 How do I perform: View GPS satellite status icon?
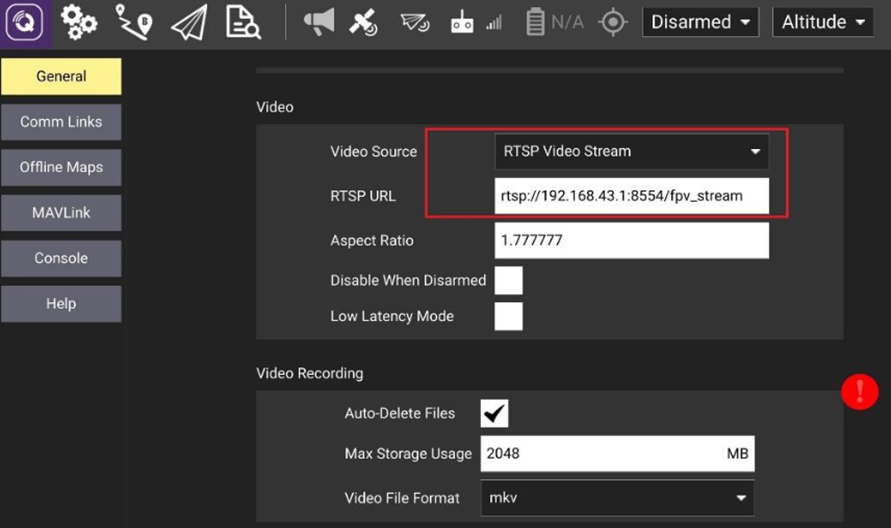[x=364, y=22]
